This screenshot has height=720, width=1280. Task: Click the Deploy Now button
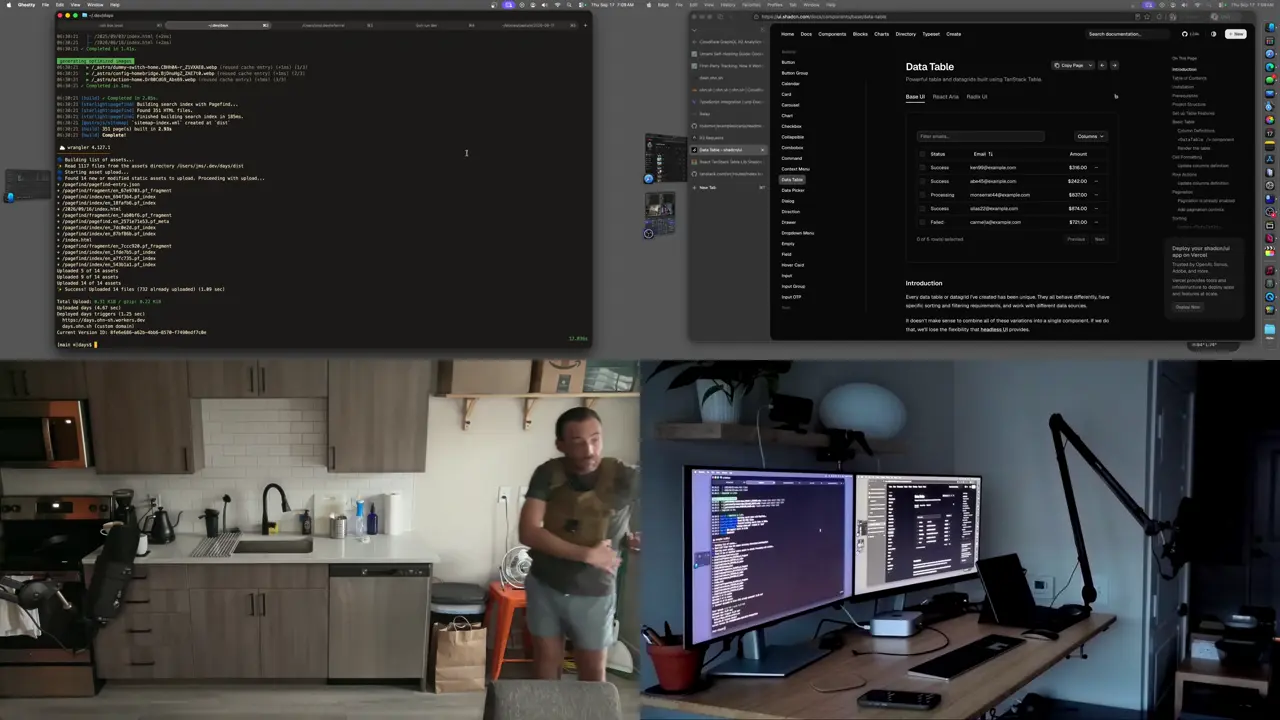(1188, 307)
